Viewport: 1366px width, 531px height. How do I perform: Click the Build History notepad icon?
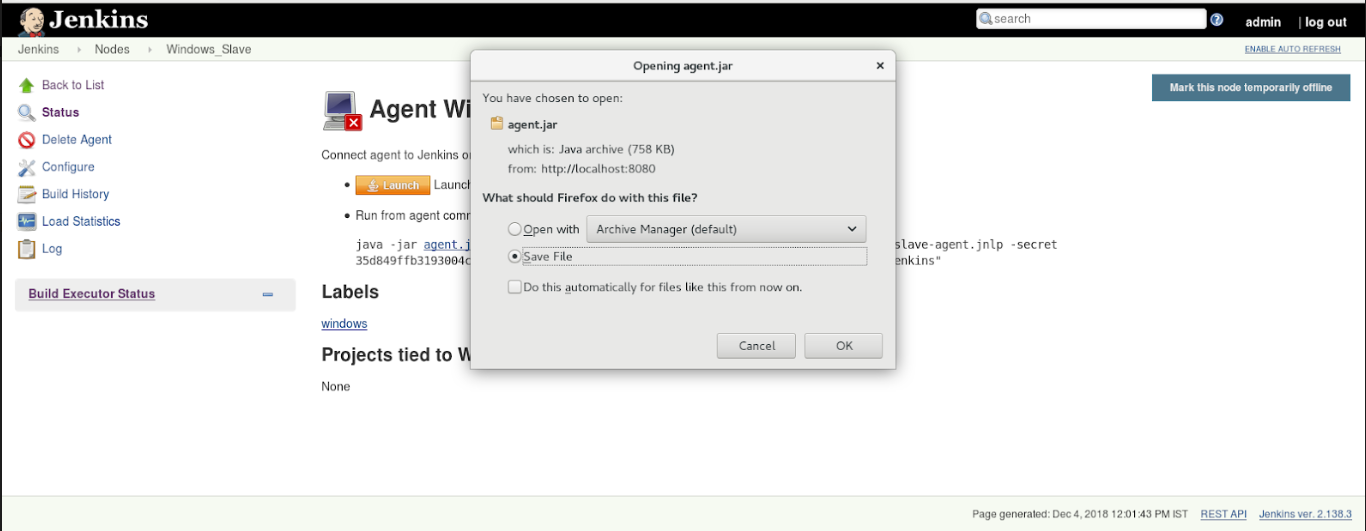click(x=26, y=194)
